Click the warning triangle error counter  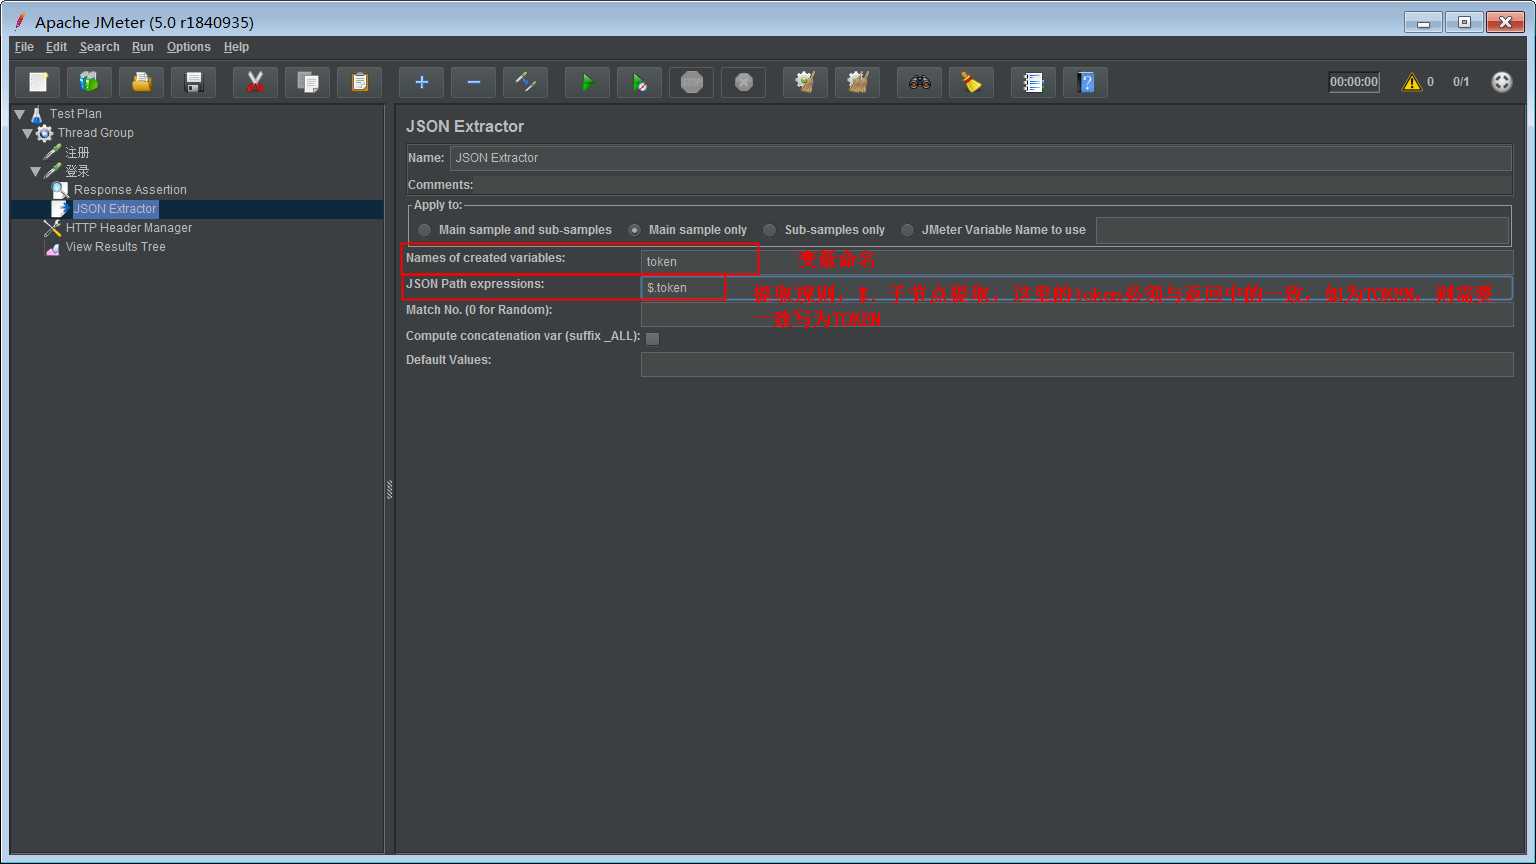click(1412, 82)
